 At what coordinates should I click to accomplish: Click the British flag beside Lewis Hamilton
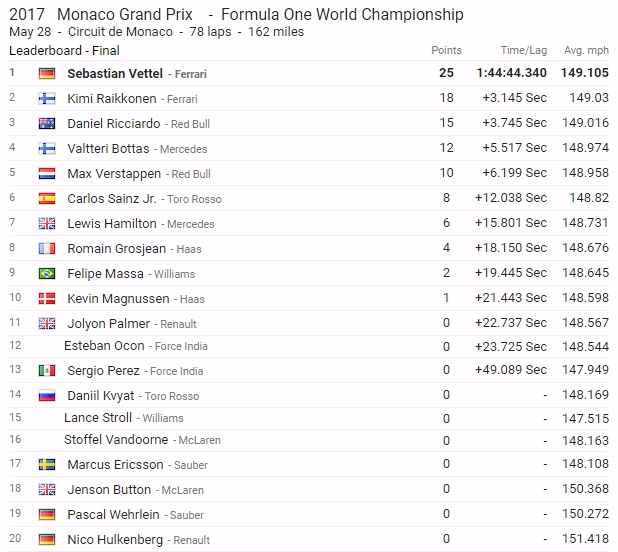point(46,223)
